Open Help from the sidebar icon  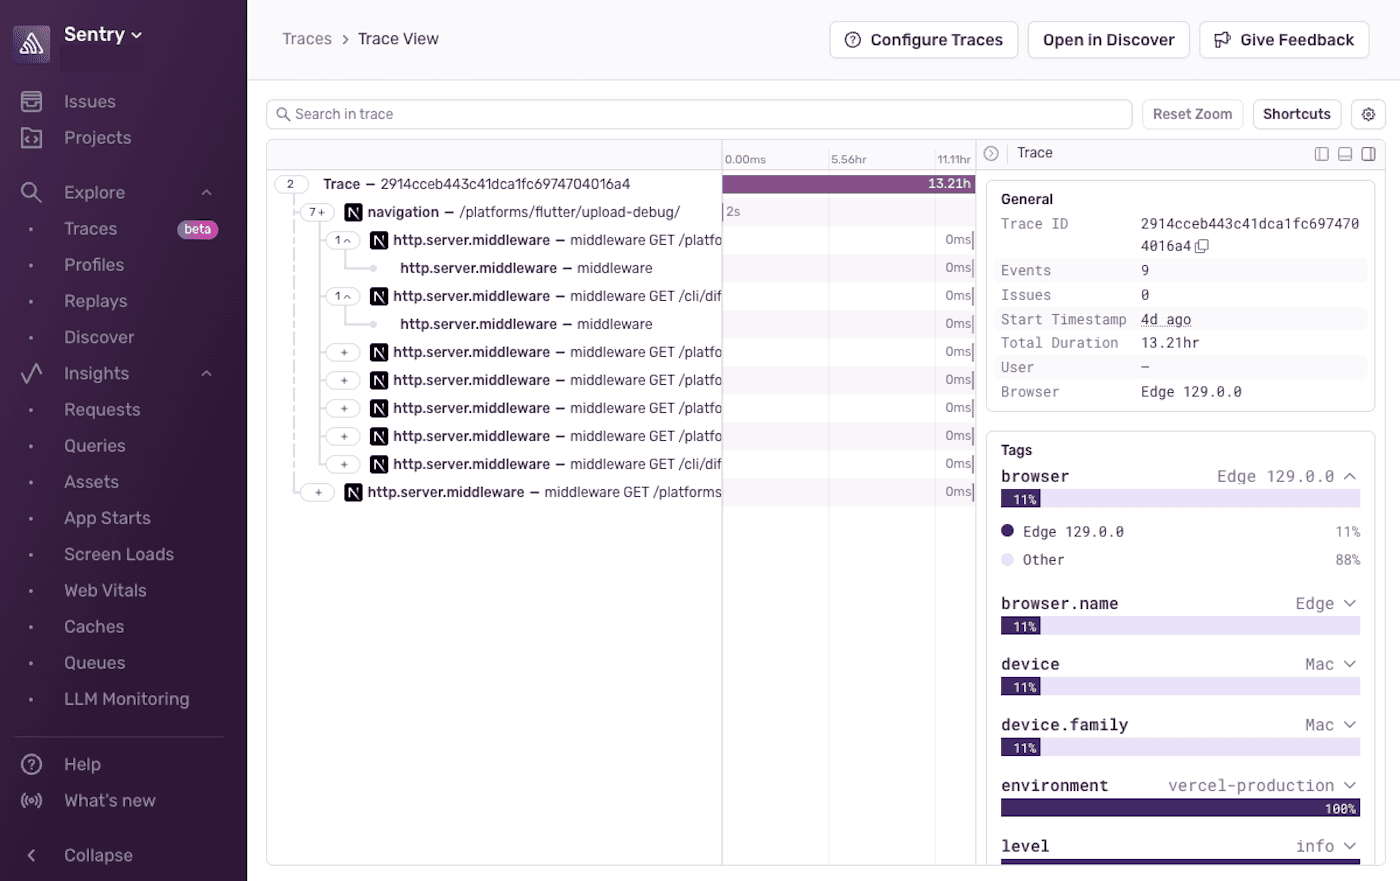tap(33, 763)
